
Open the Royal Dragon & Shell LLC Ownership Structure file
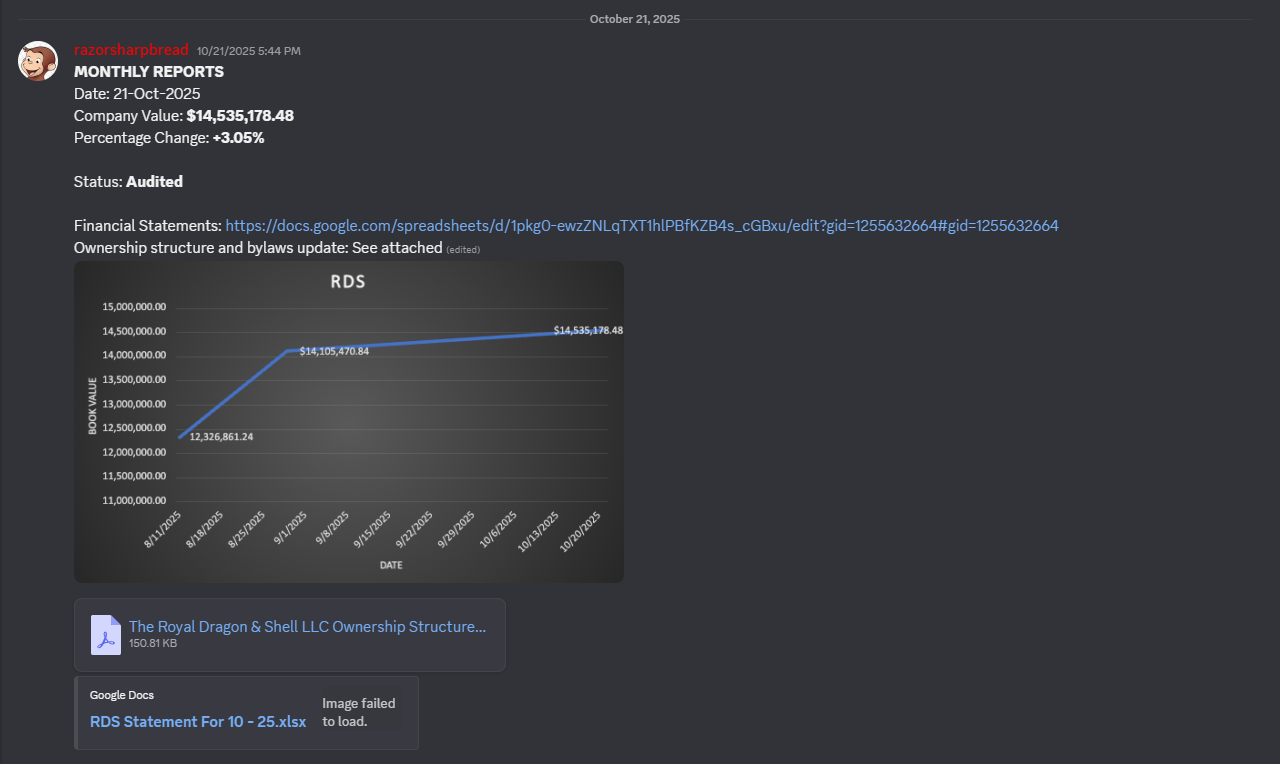(307, 627)
